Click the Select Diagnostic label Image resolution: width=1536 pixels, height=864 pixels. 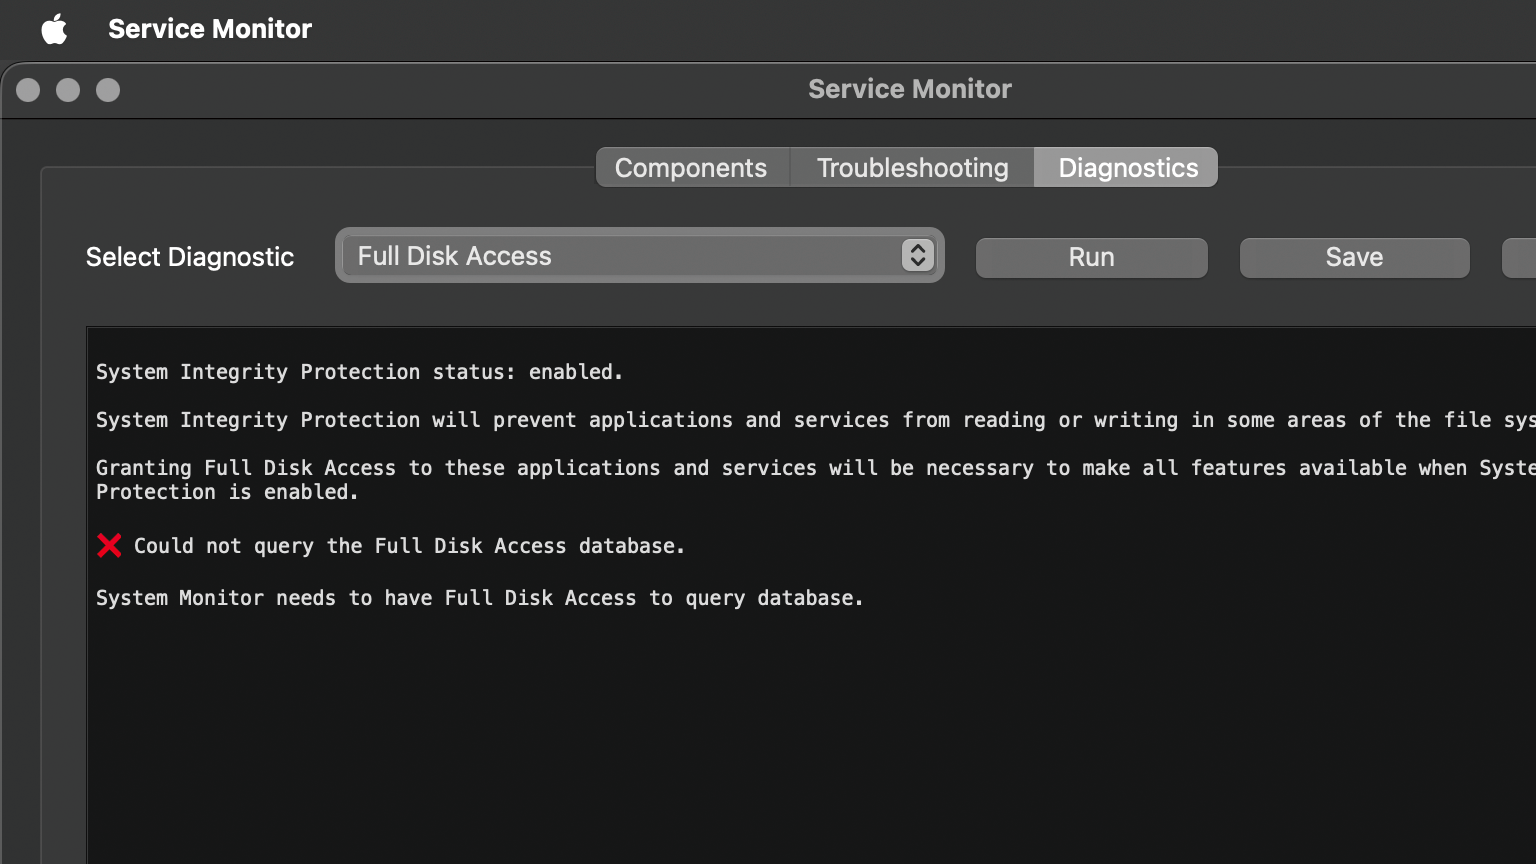pyautogui.click(x=190, y=257)
